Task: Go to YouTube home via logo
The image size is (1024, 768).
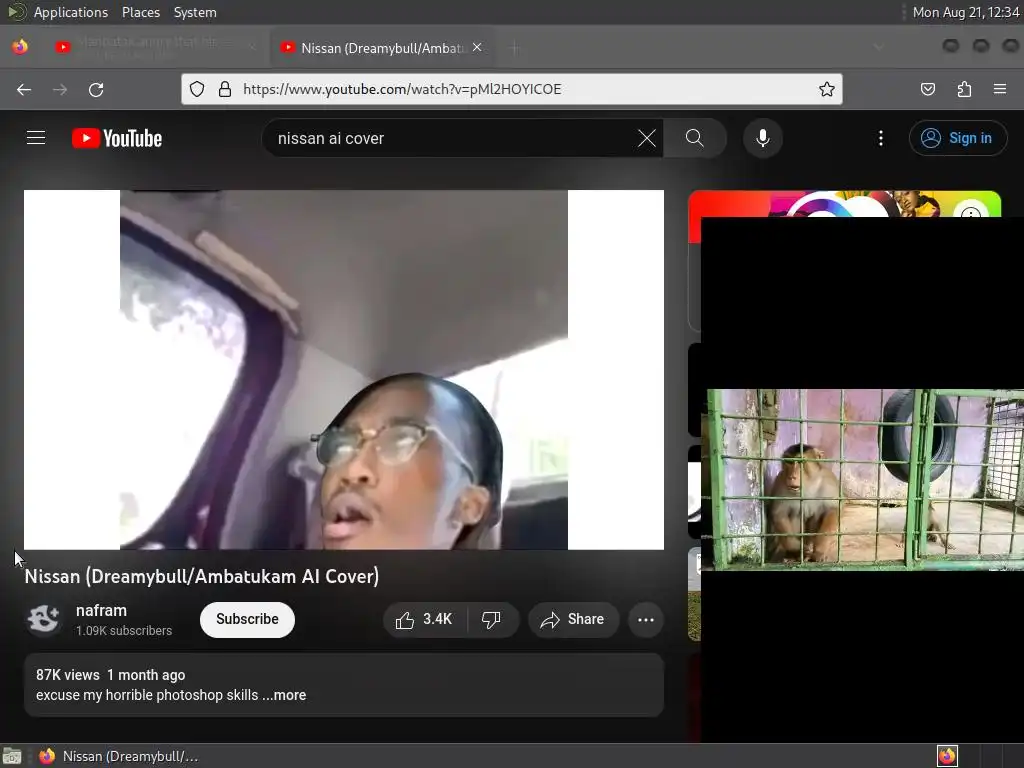Action: pyautogui.click(x=117, y=138)
